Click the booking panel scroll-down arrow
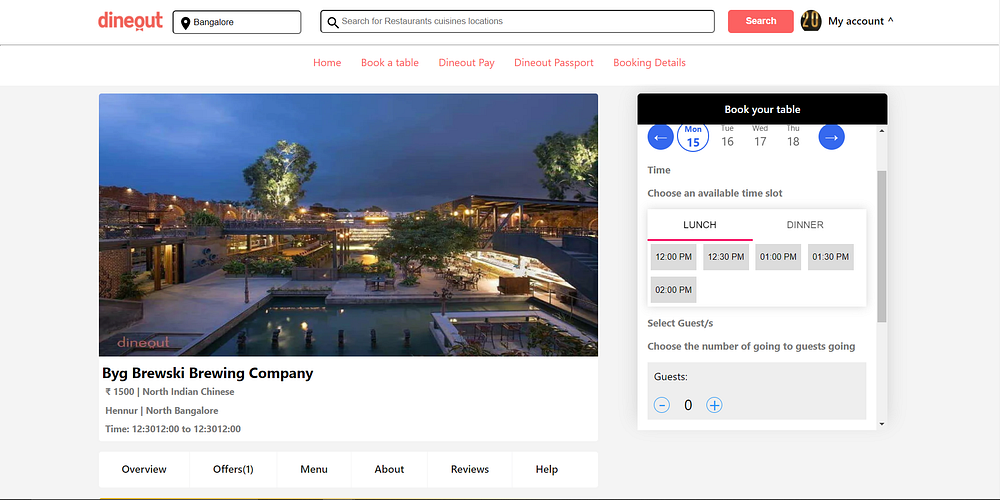1000x500 pixels. click(x=881, y=423)
